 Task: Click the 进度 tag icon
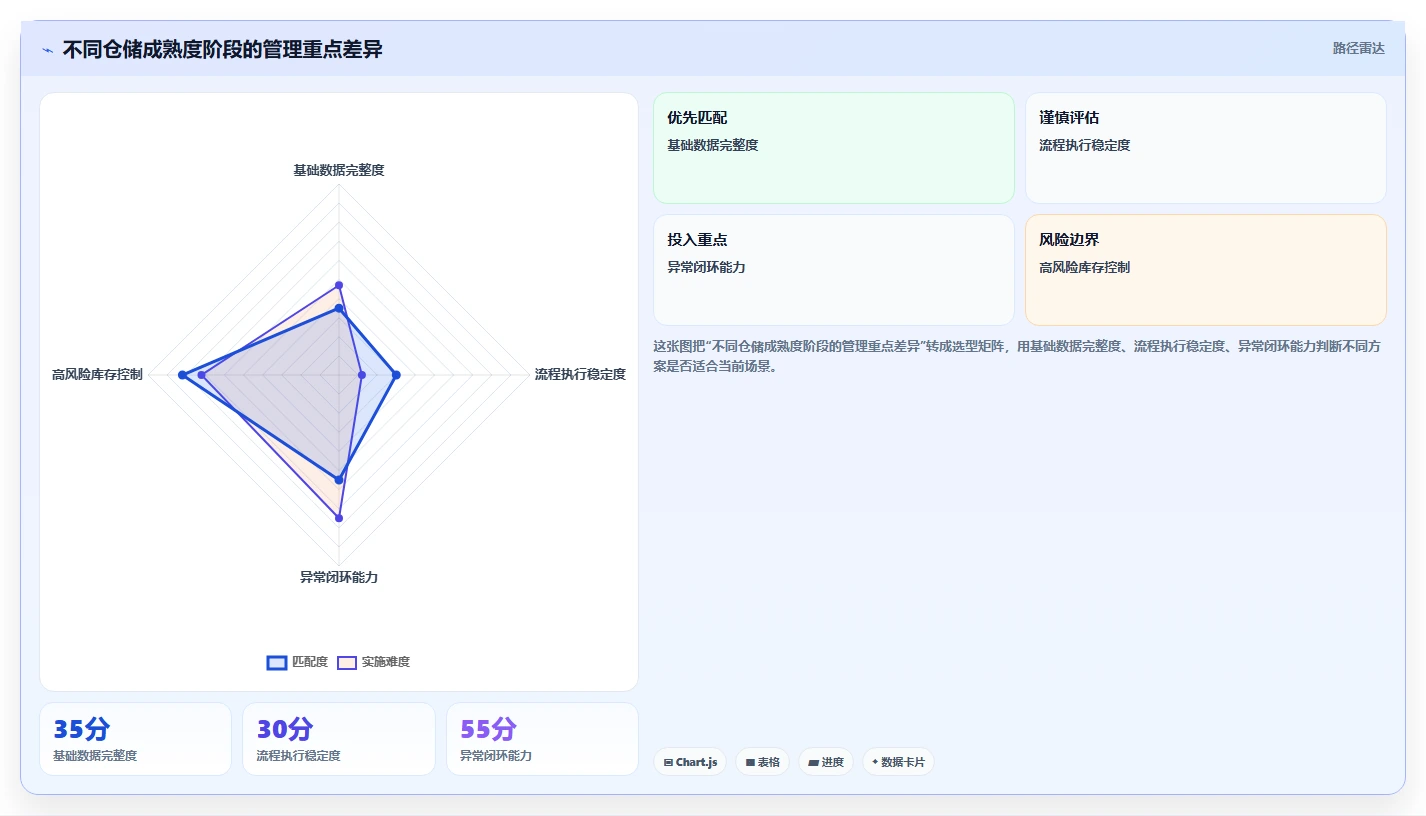point(813,762)
